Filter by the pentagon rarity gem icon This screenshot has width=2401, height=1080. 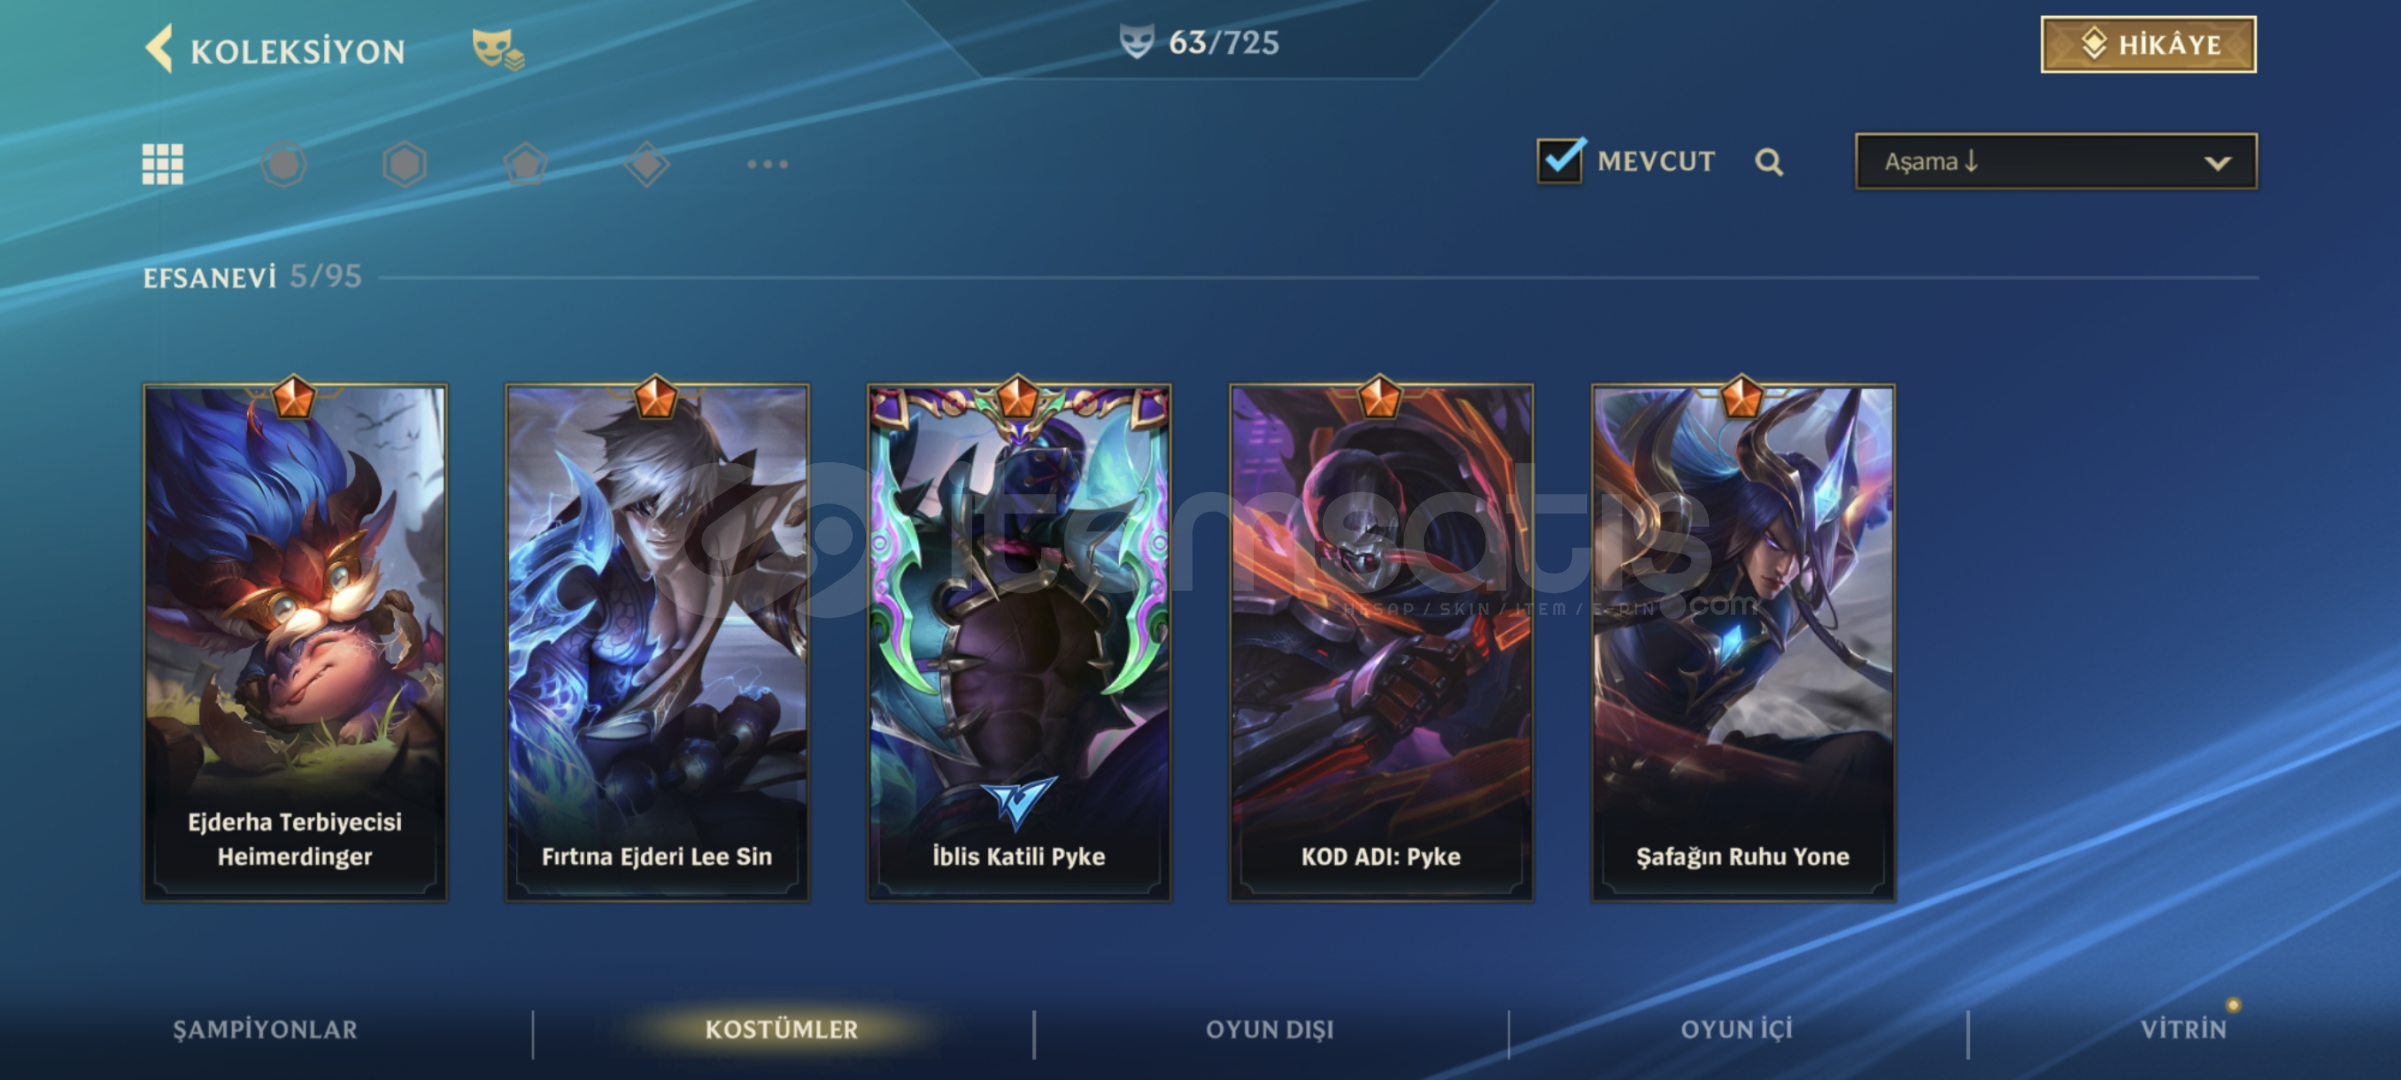tap(526, 164)
